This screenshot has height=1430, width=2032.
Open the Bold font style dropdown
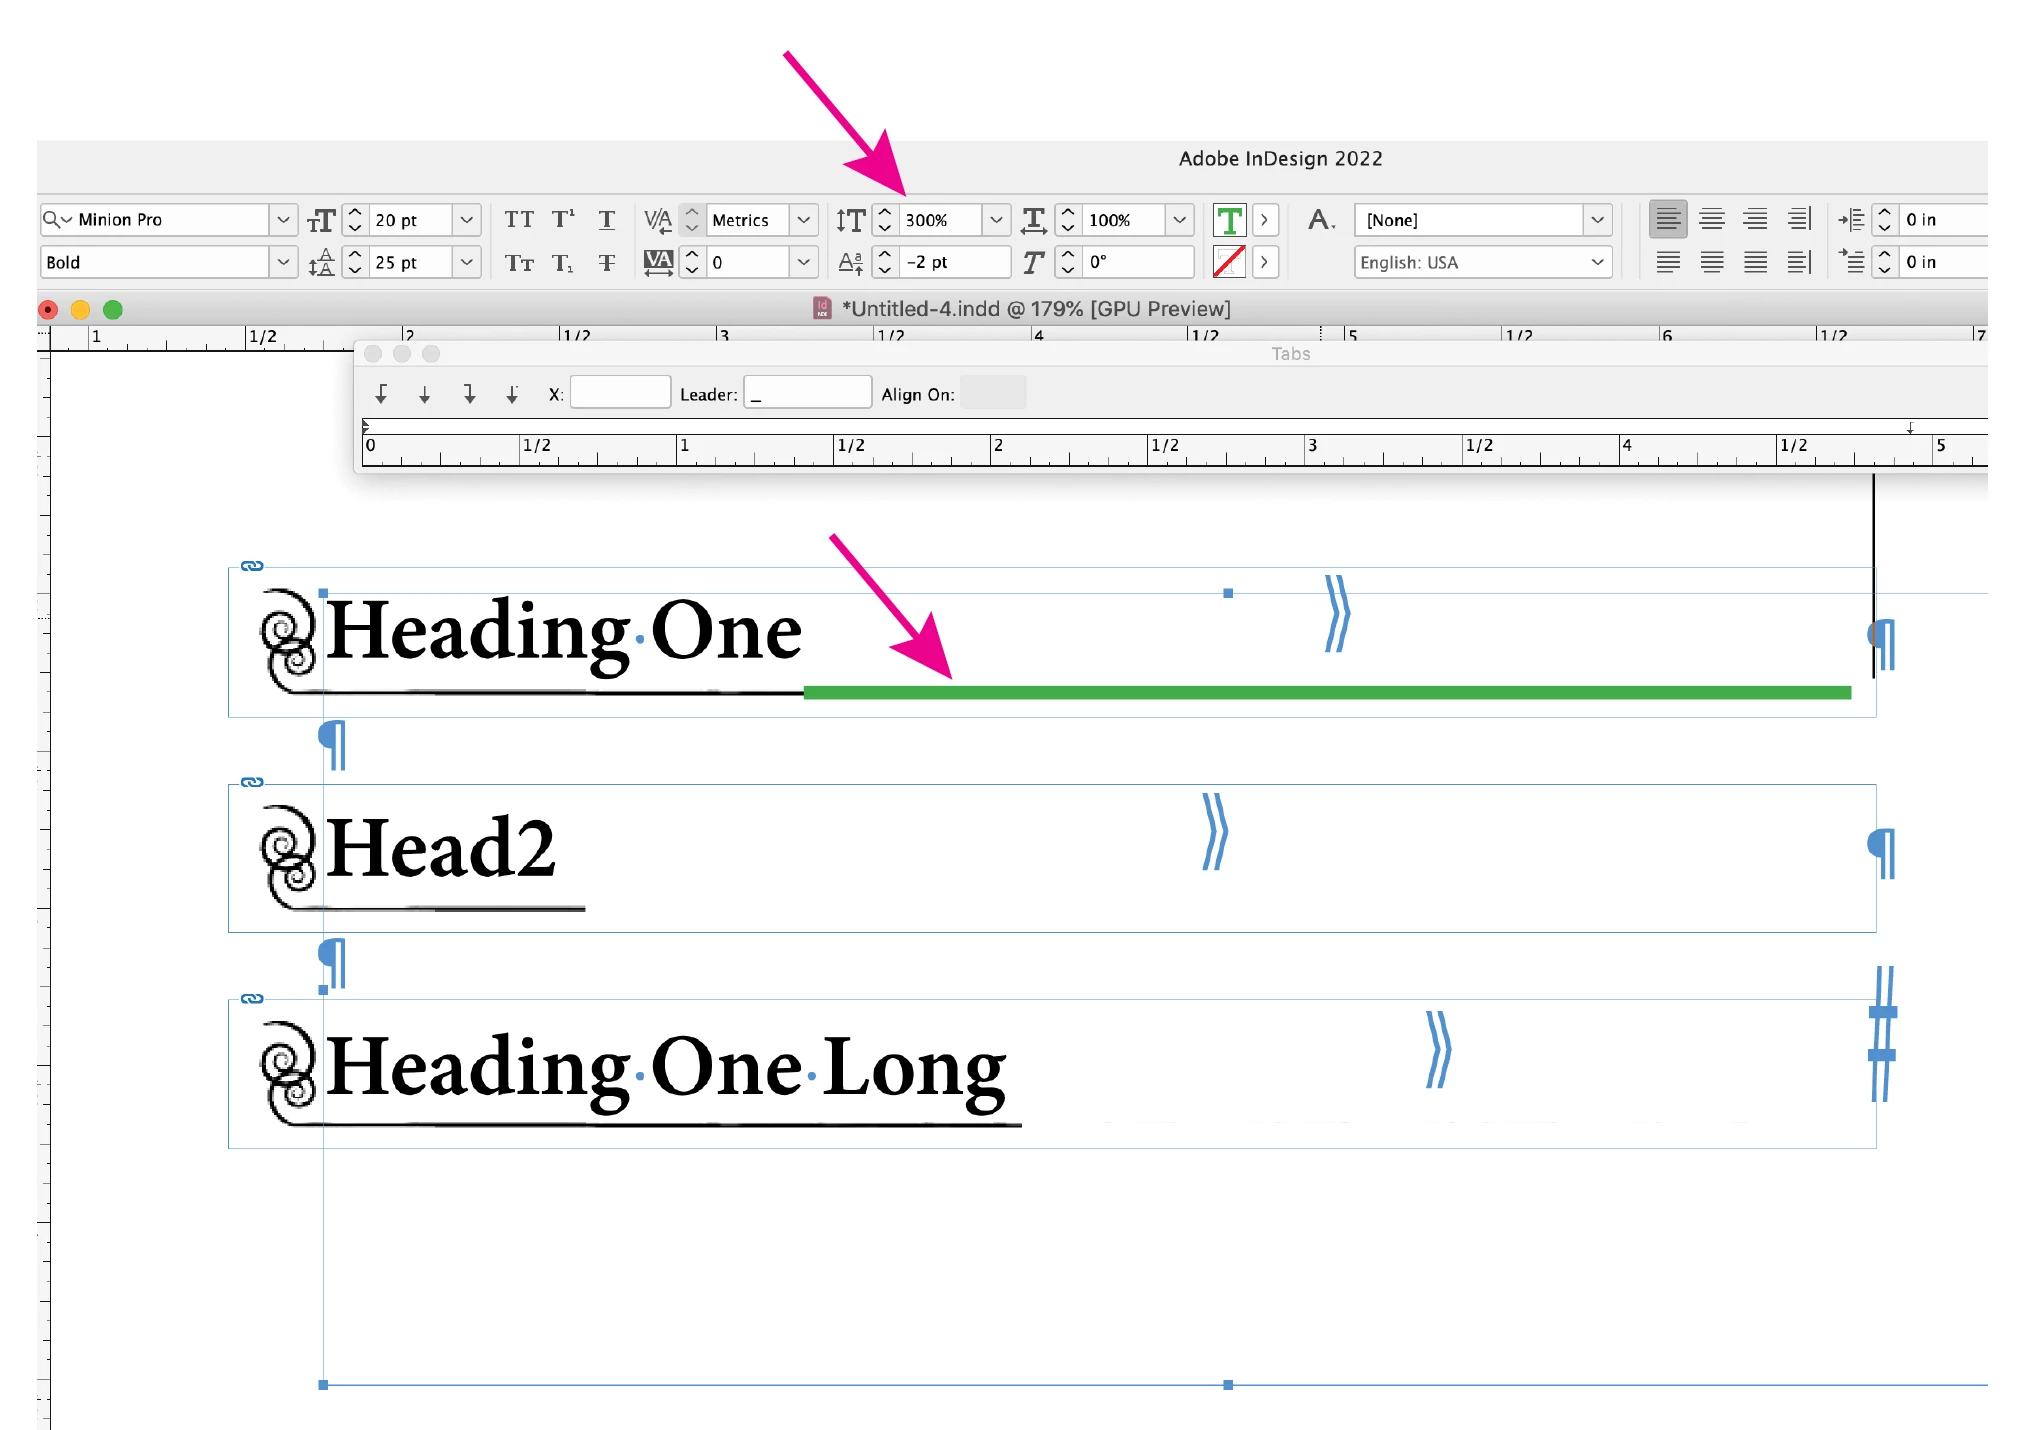[283, 263]
